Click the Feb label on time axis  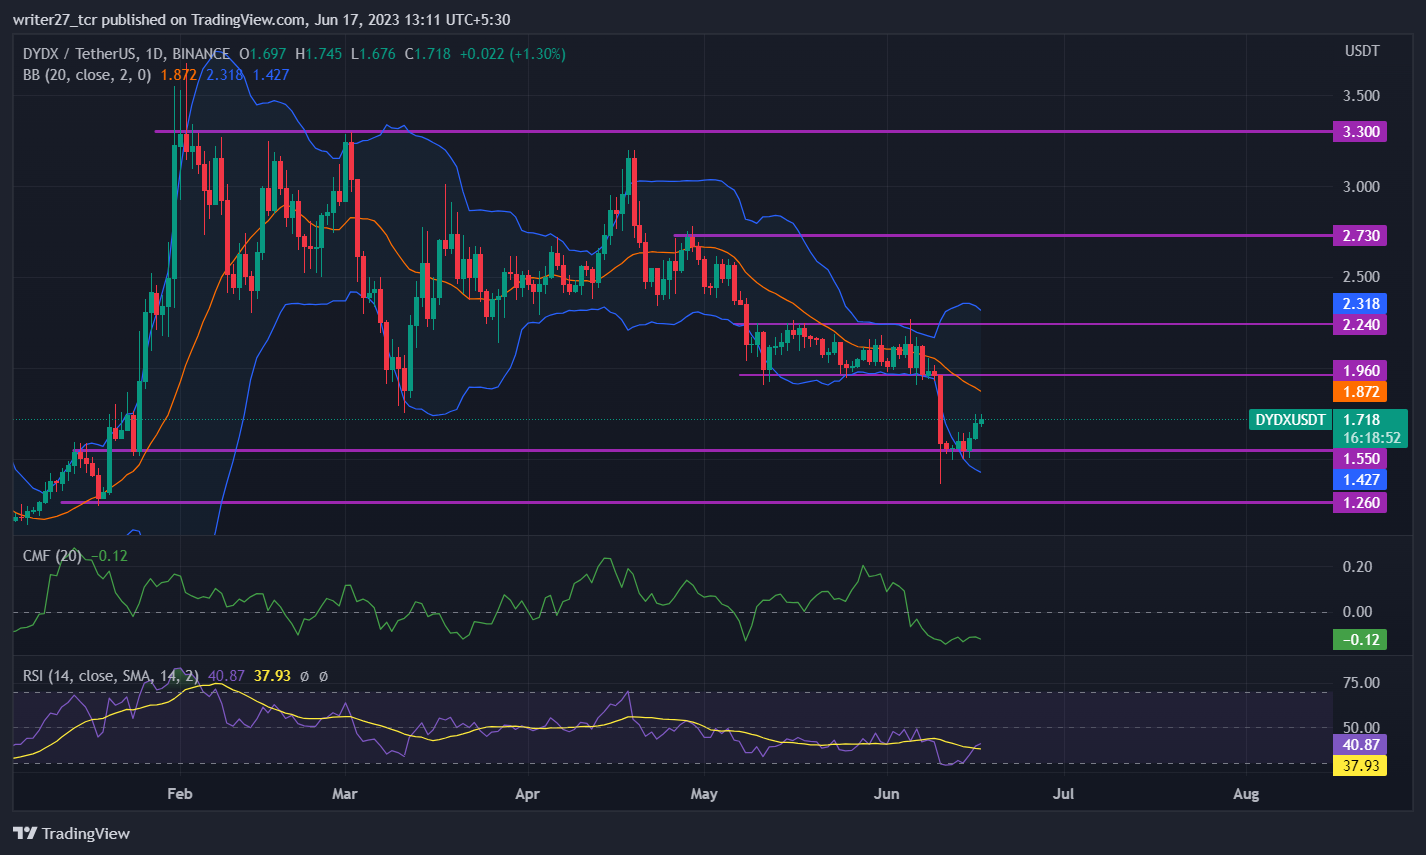(x=180, y=794)
